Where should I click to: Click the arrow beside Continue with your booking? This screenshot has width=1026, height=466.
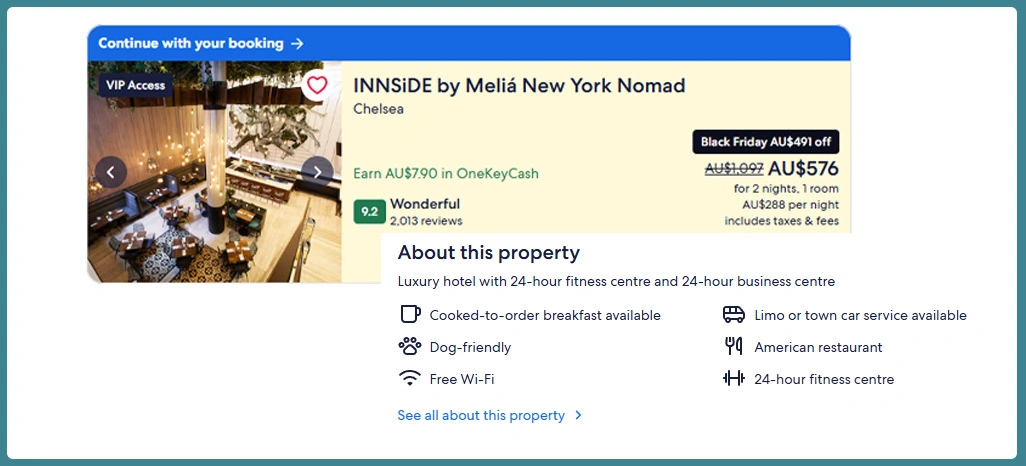(x=296, y=44)
